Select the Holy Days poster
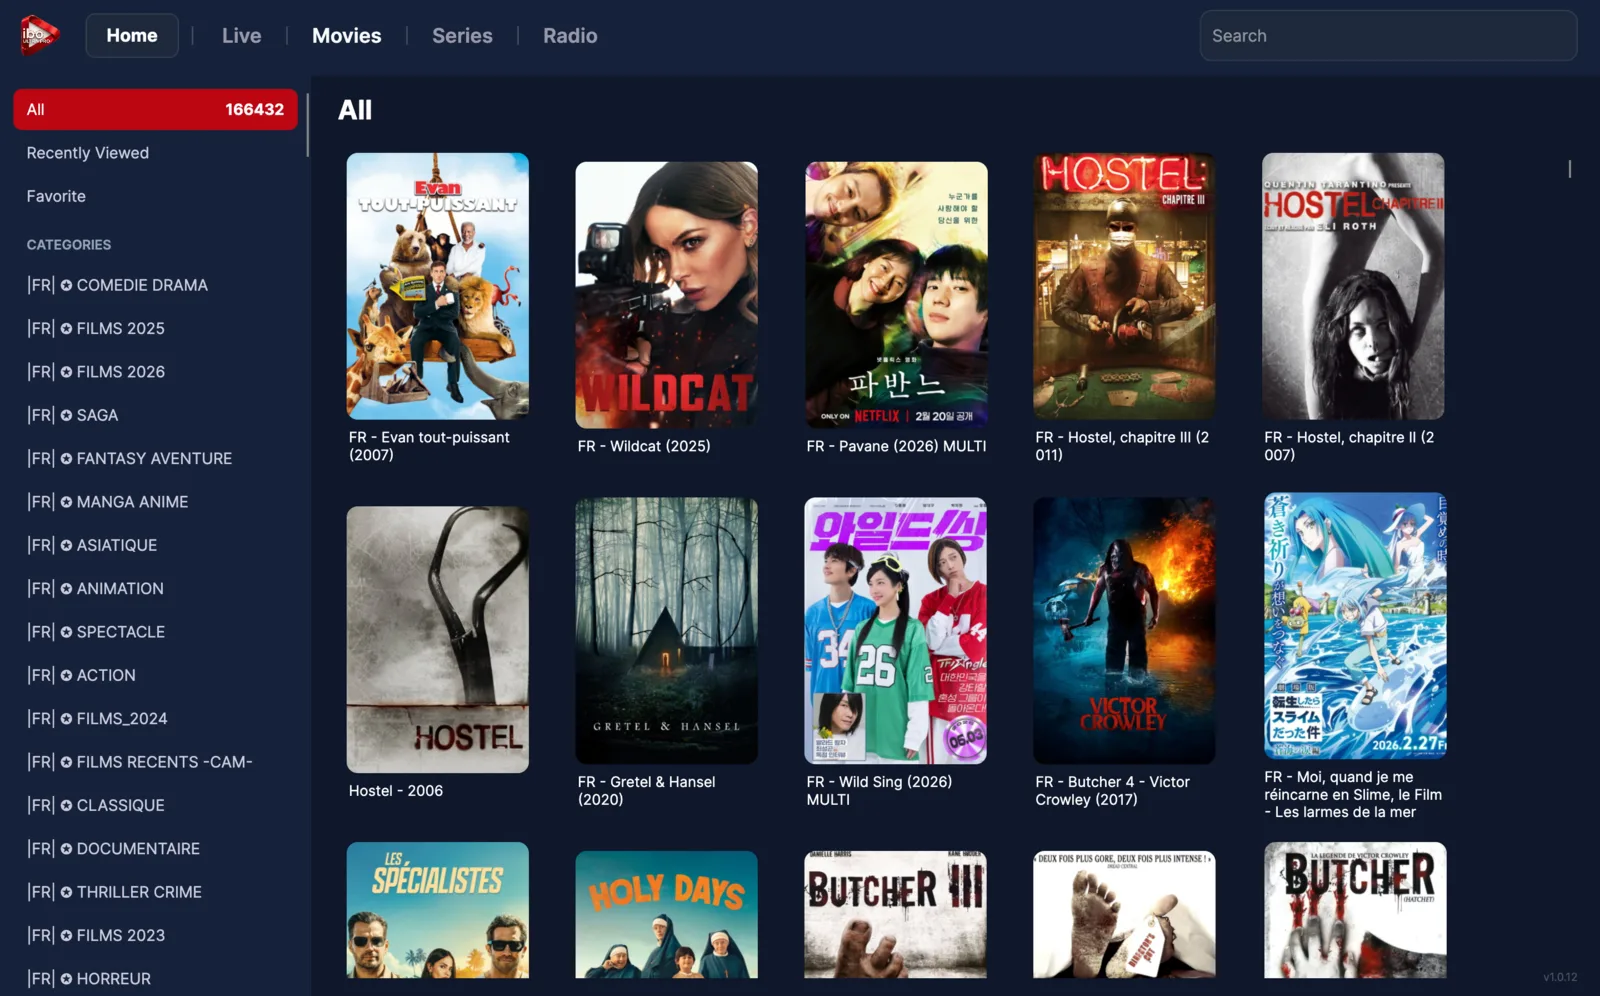 [x=667, y=914]
